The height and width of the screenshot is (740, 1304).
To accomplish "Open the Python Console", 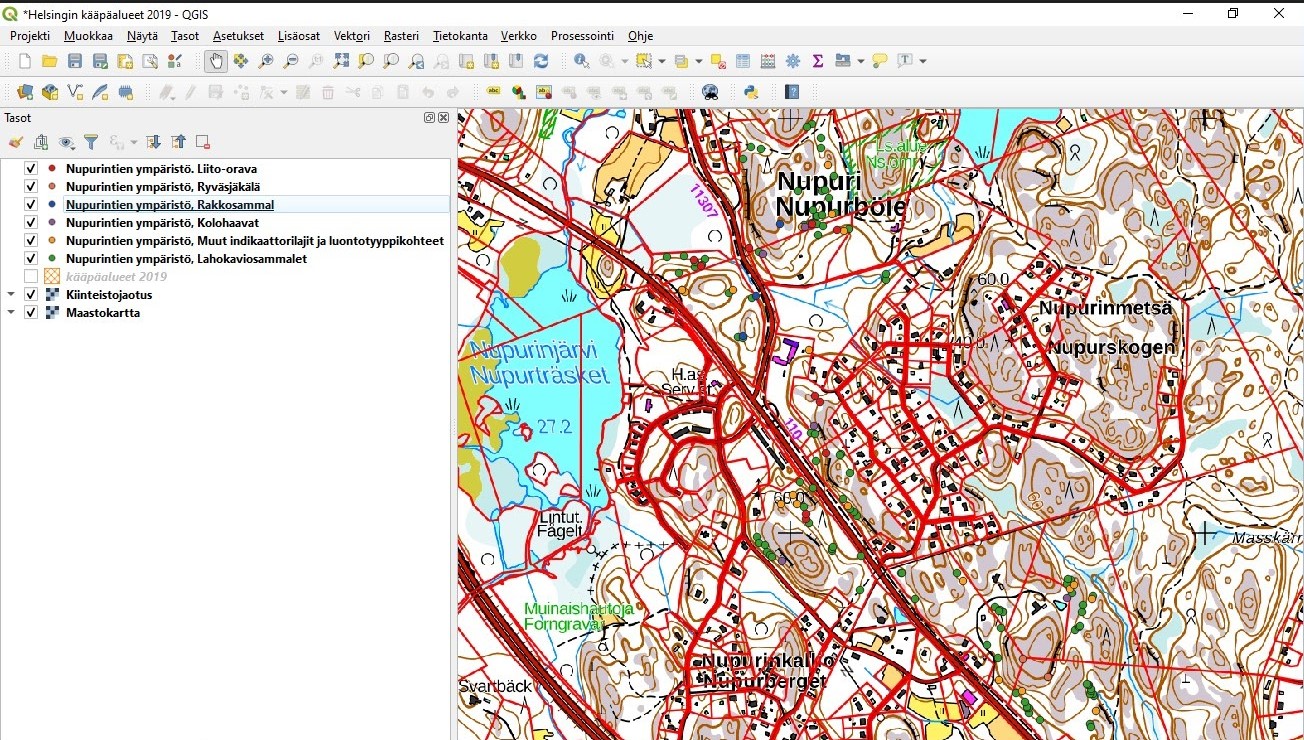I will pos(751,92).
